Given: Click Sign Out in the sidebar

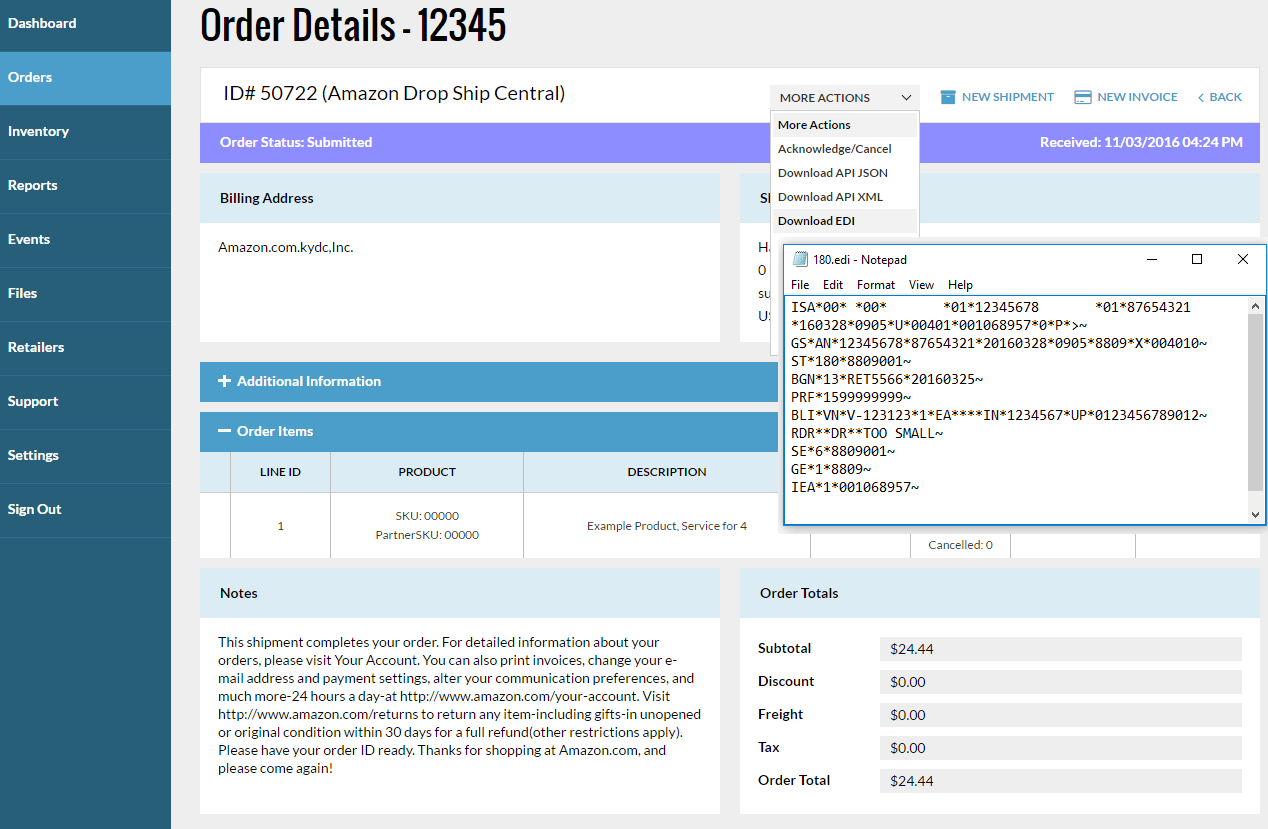Looking at the screenshot, I should [85, 509].
